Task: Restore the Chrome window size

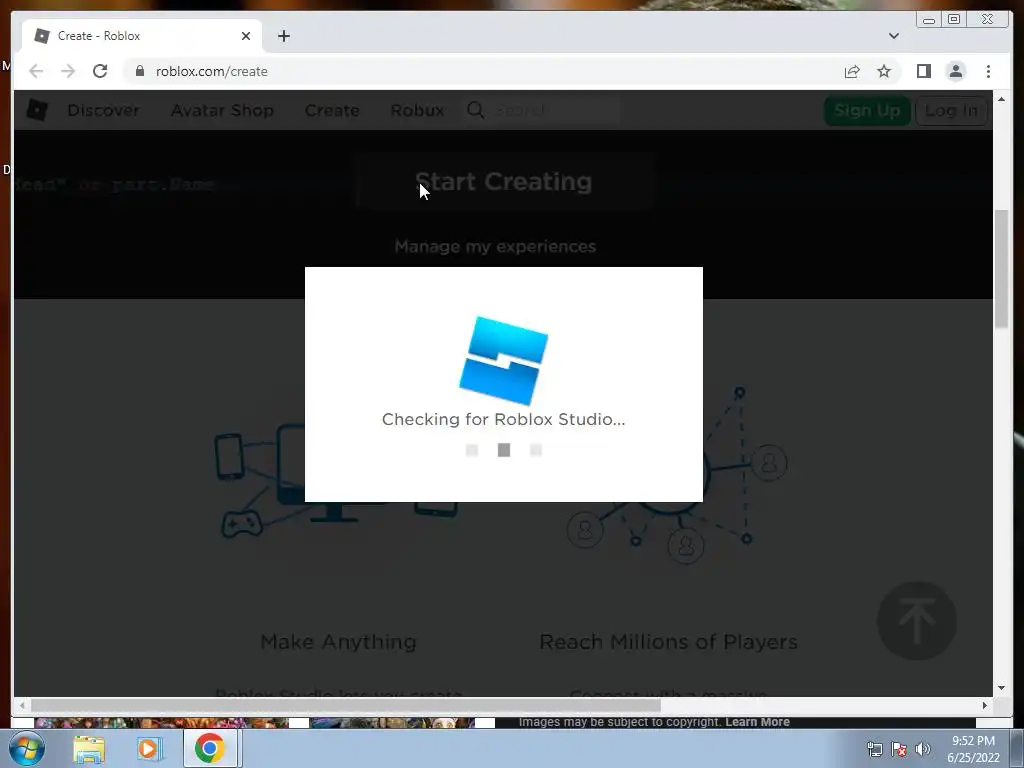Action: click(954, 20)
